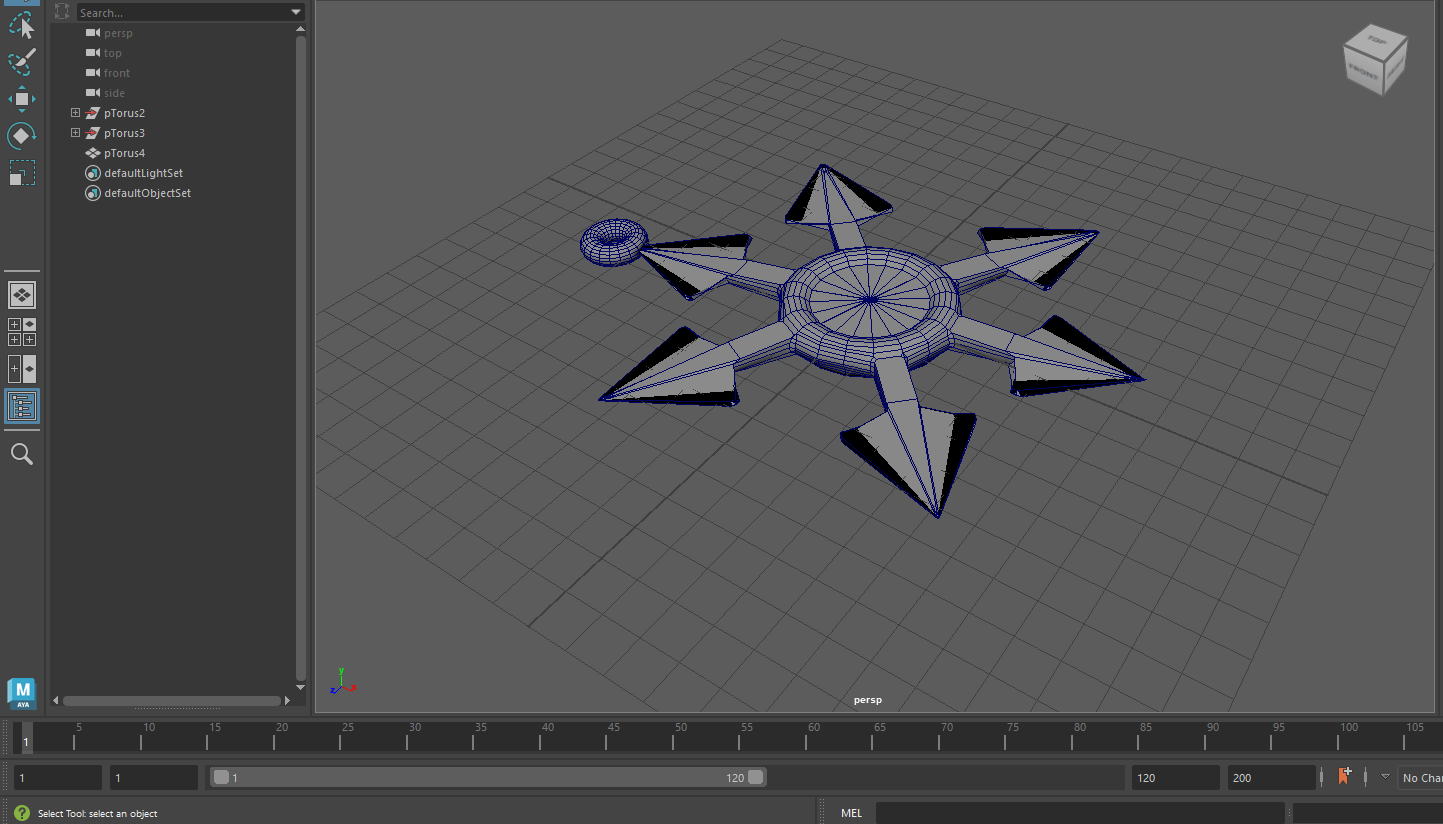Open the Outliner magnifier search icon
Screen dimensions: 1443x824
[21, 454]
